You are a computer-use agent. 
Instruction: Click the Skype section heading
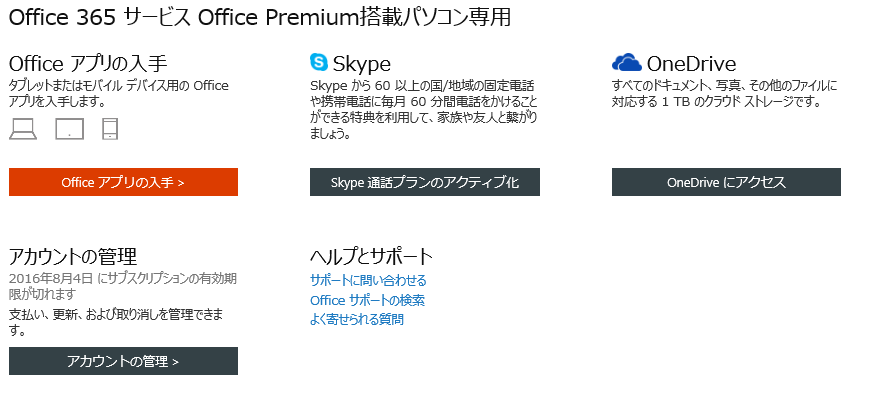pos(361,64)
